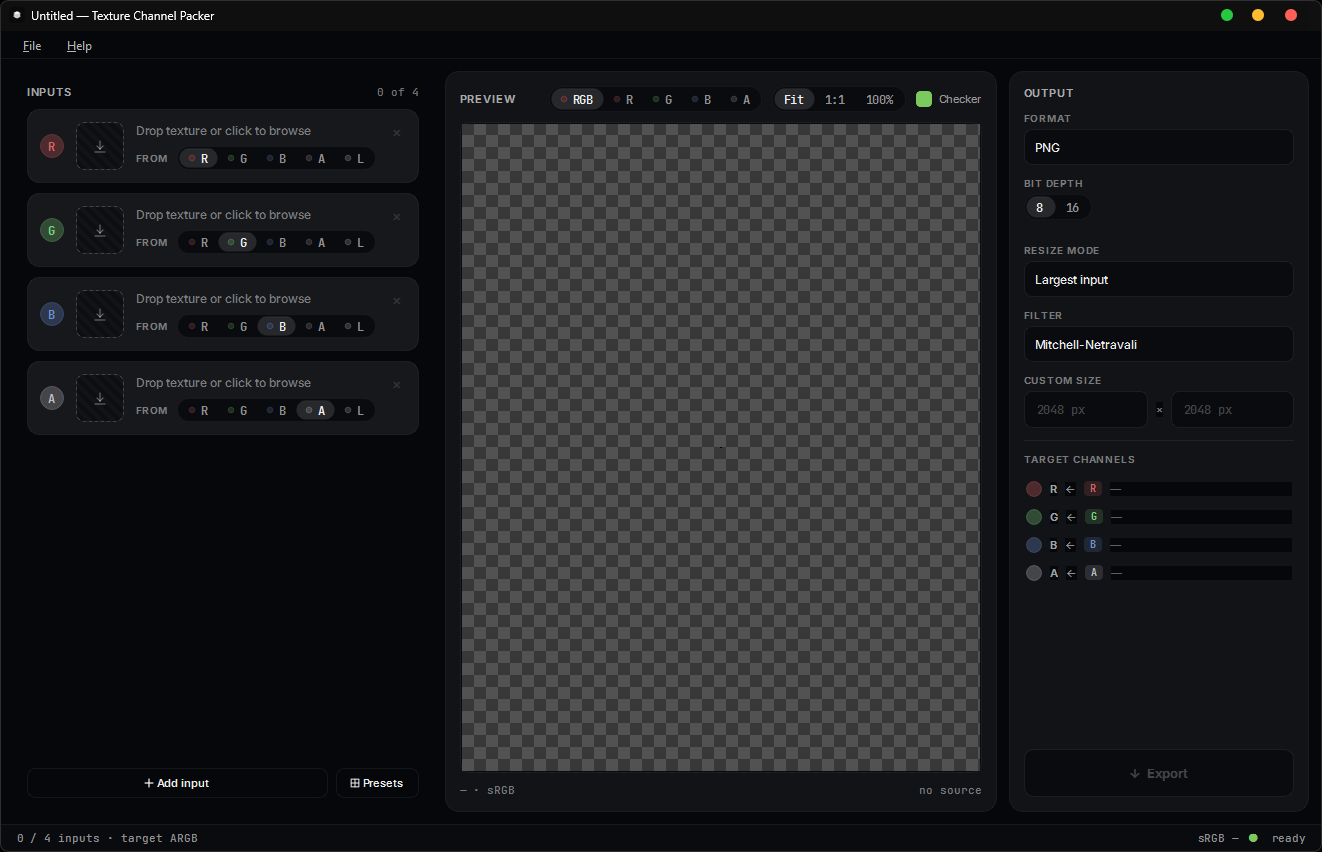Remove the R input slot with its × icon
The image size is (1322, 852).
pos(397,133)
